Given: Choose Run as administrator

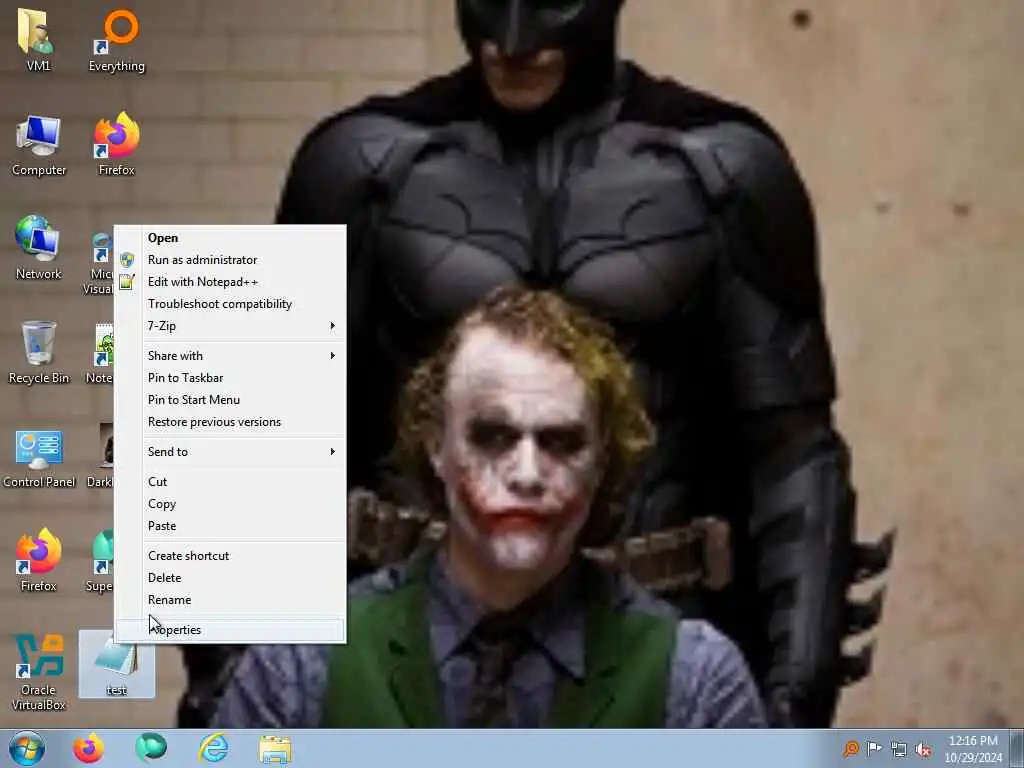Looking at the screenshot, I should tap(231, 260).
